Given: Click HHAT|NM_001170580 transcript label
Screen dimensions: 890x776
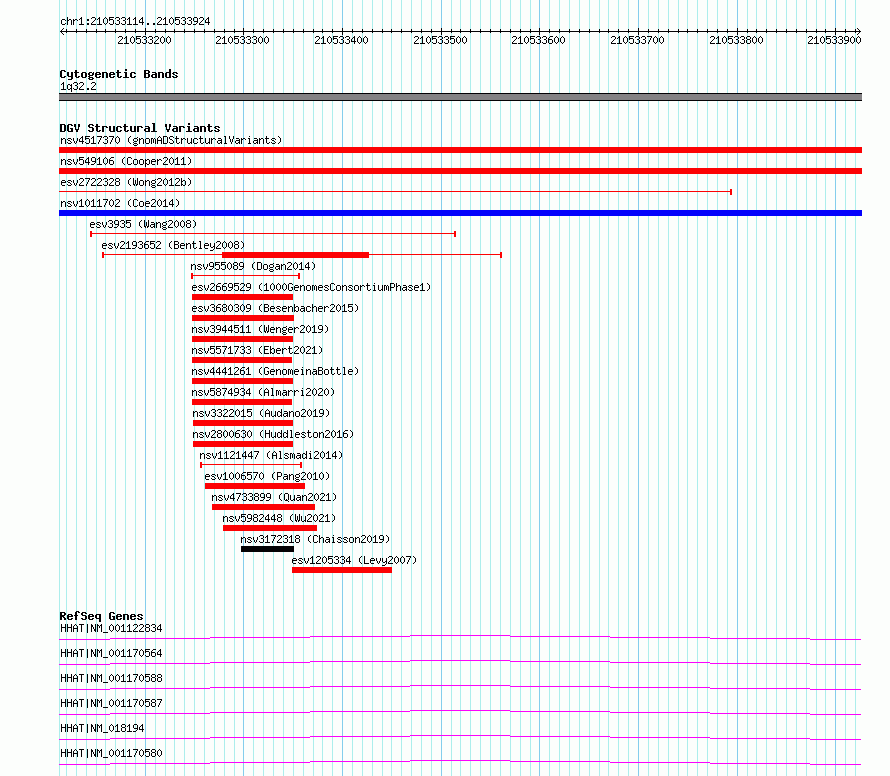Looking at the screenshot, I should click(x=111, y=753).
